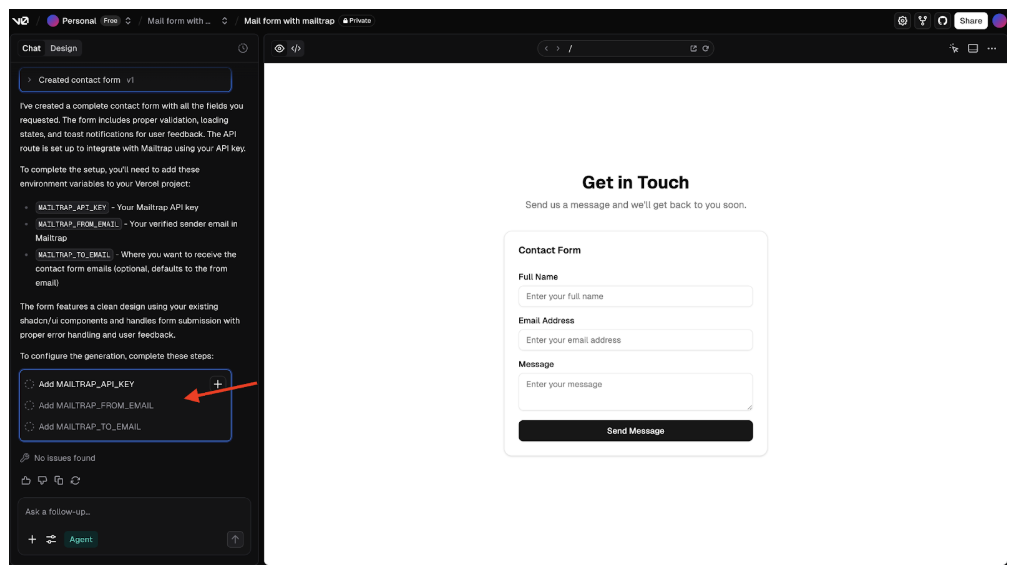1022x574 pixels.
Task: Expand the Created contact form item
Action: click(x=30, y=80)
